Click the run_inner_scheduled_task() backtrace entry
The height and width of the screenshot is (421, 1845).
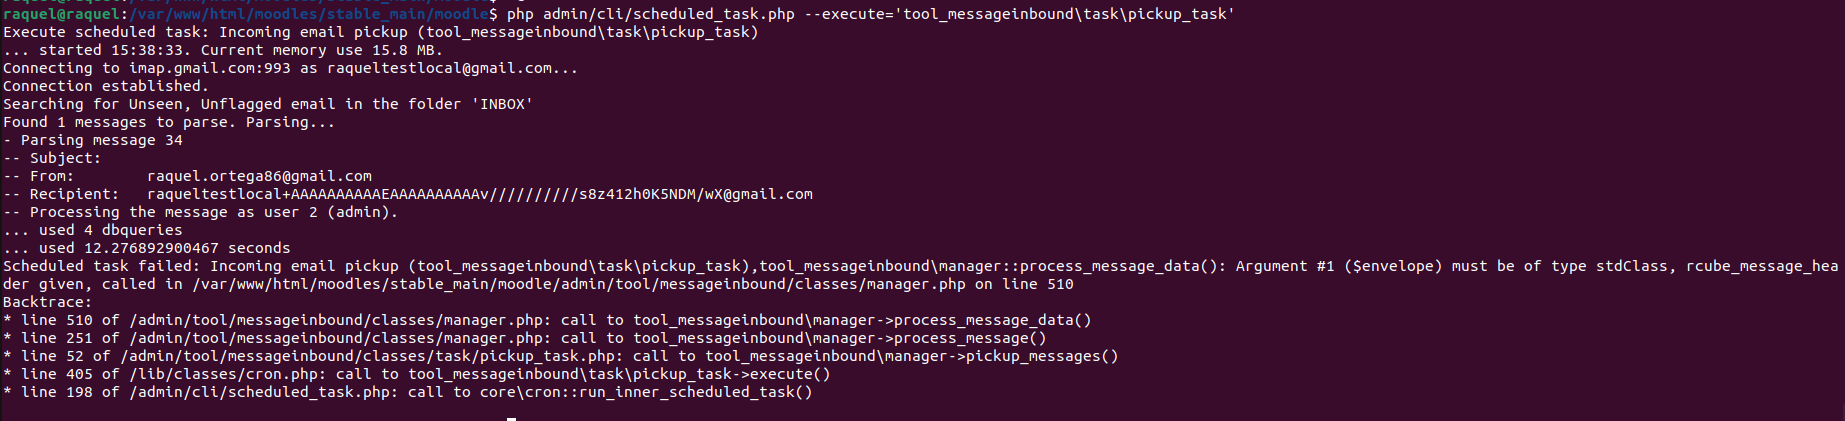pyautogui.click(x=408, y=392)
